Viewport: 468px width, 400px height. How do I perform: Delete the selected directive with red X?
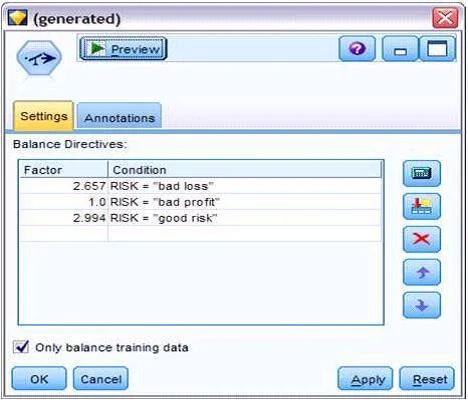[x=422, y=239]
